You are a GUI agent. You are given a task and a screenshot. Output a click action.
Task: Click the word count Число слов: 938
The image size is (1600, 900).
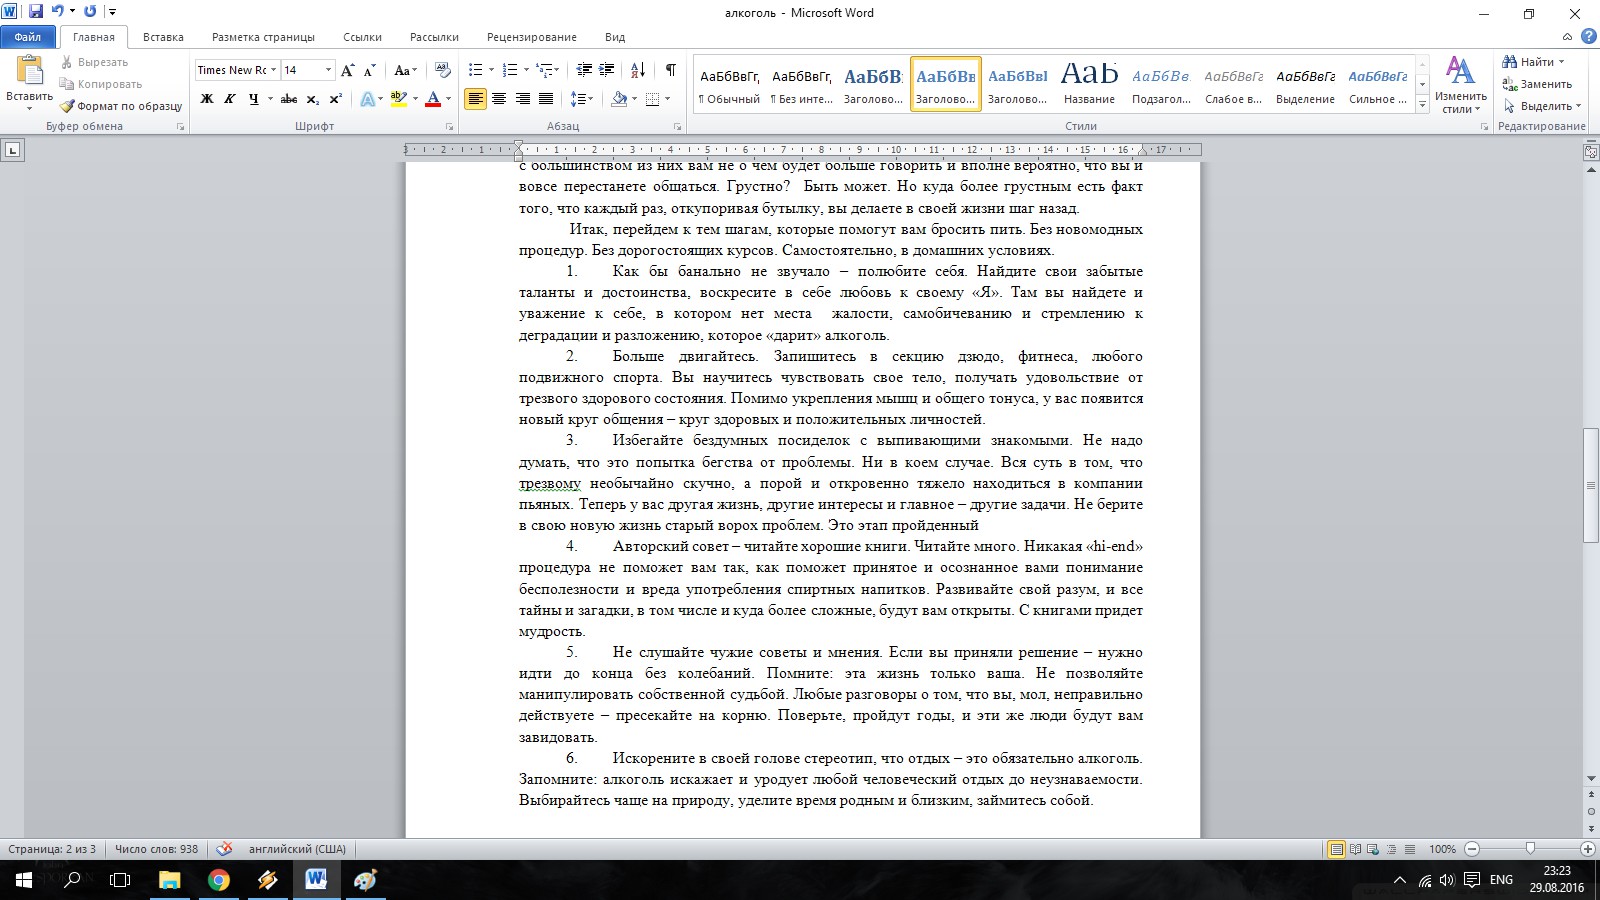(x=156, y=849)
